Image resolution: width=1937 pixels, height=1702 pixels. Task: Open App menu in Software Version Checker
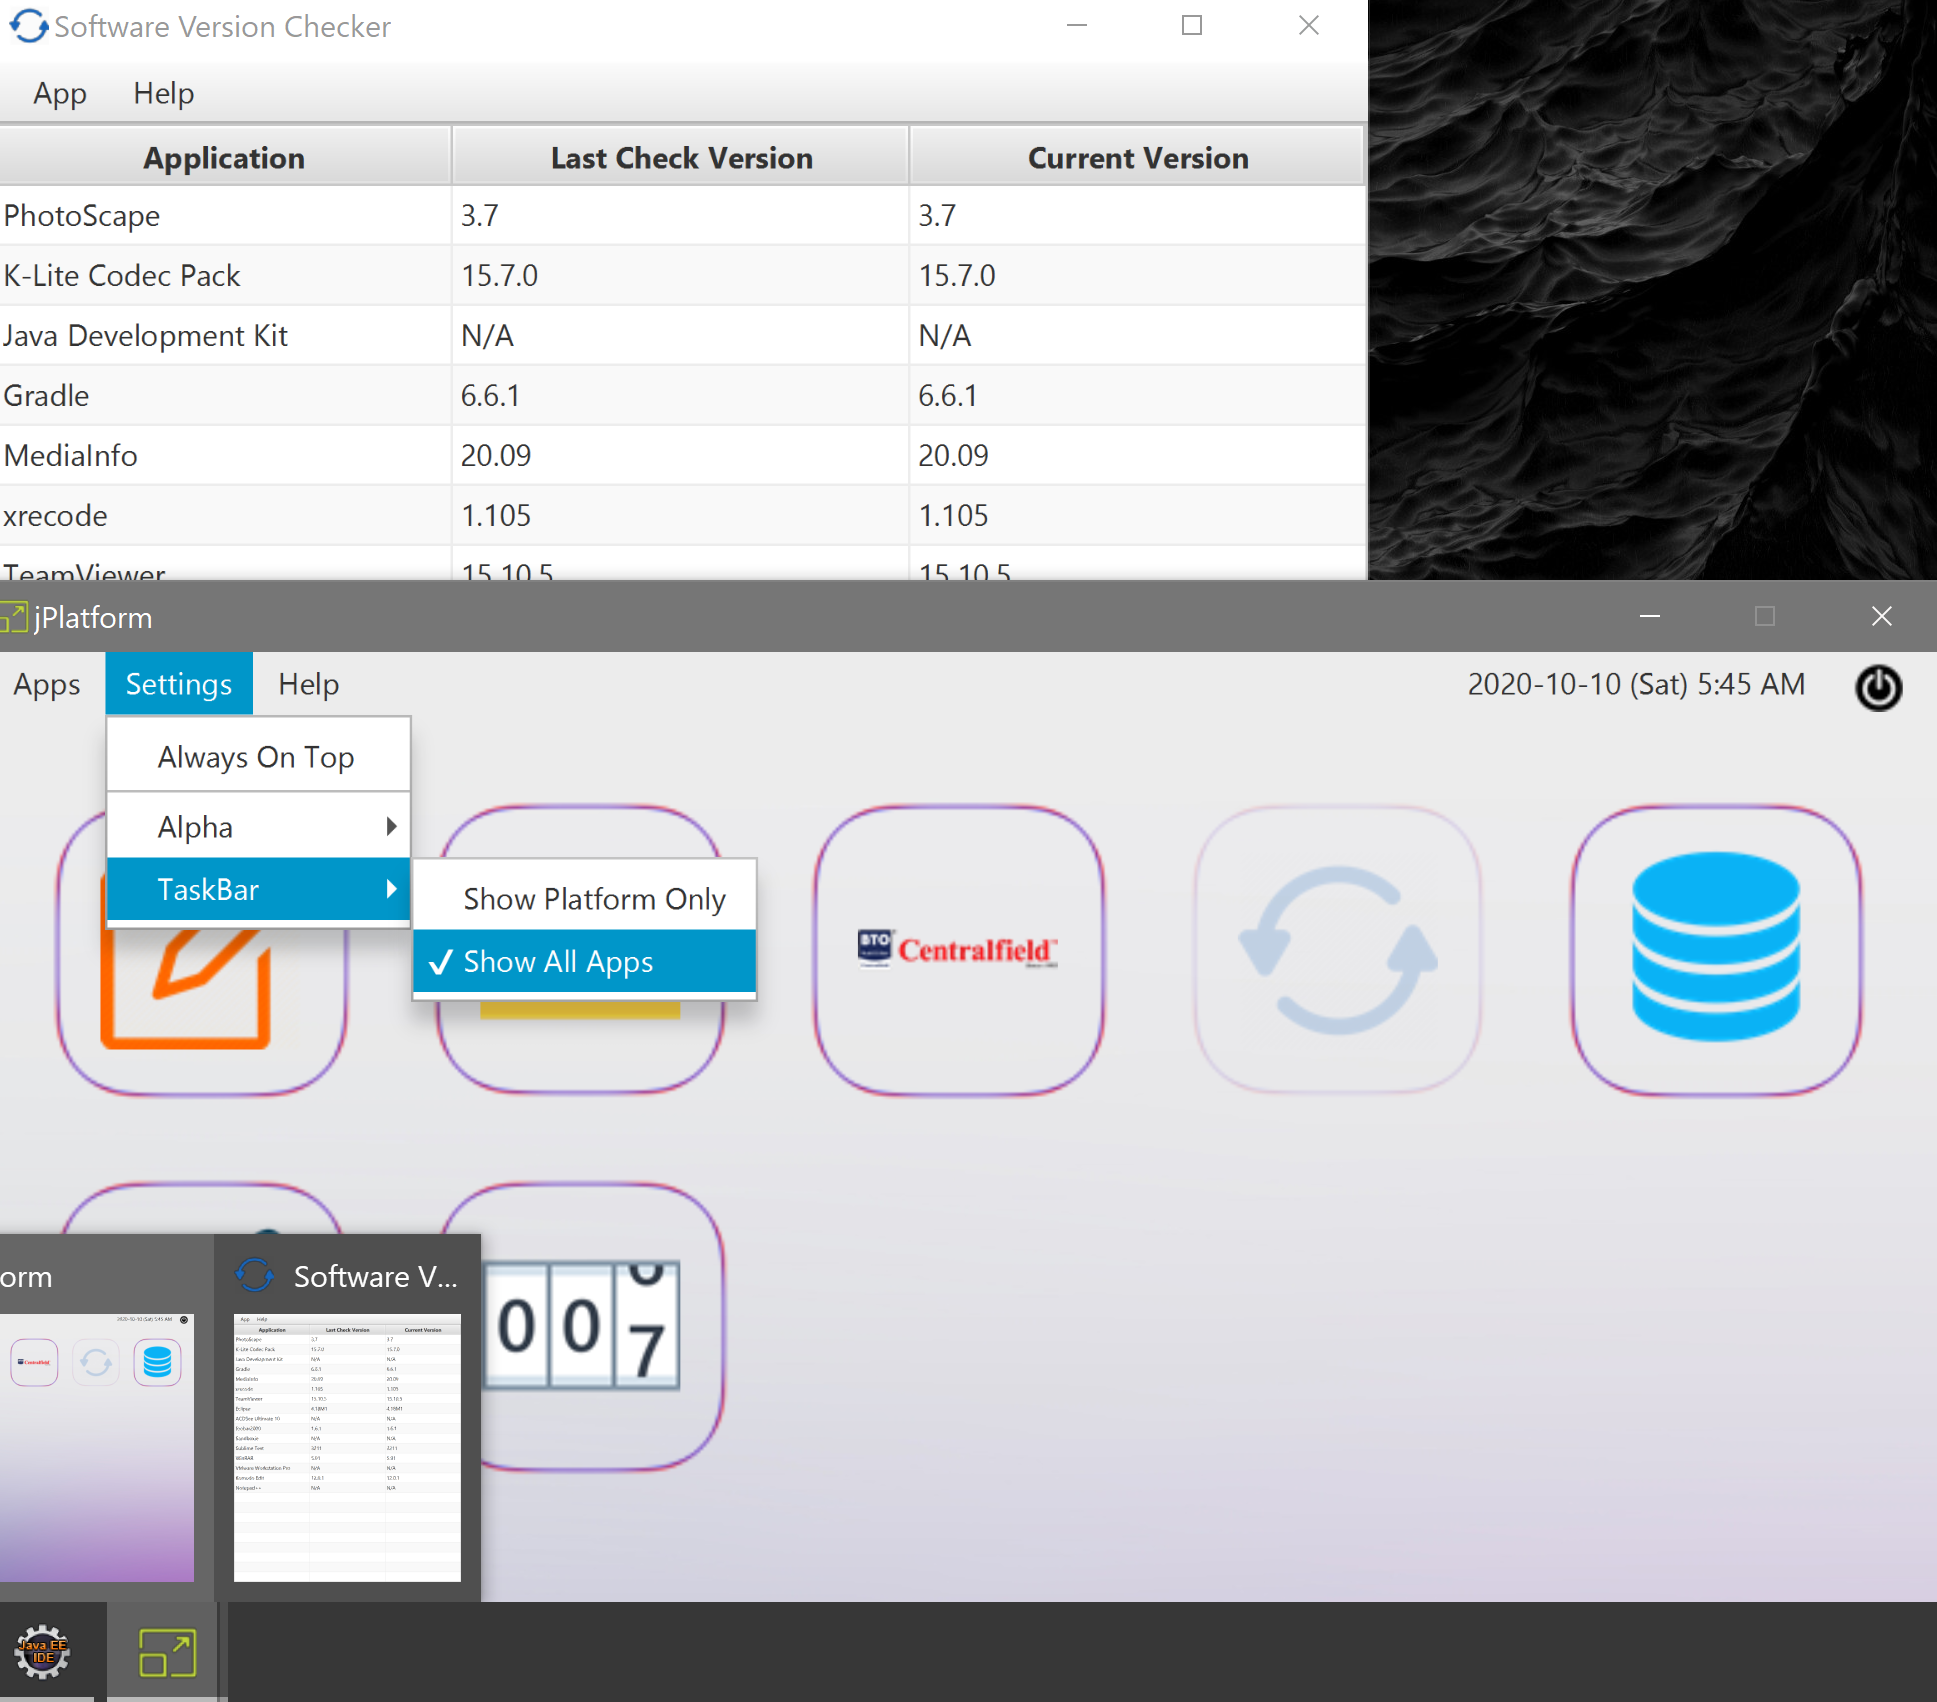60,93
